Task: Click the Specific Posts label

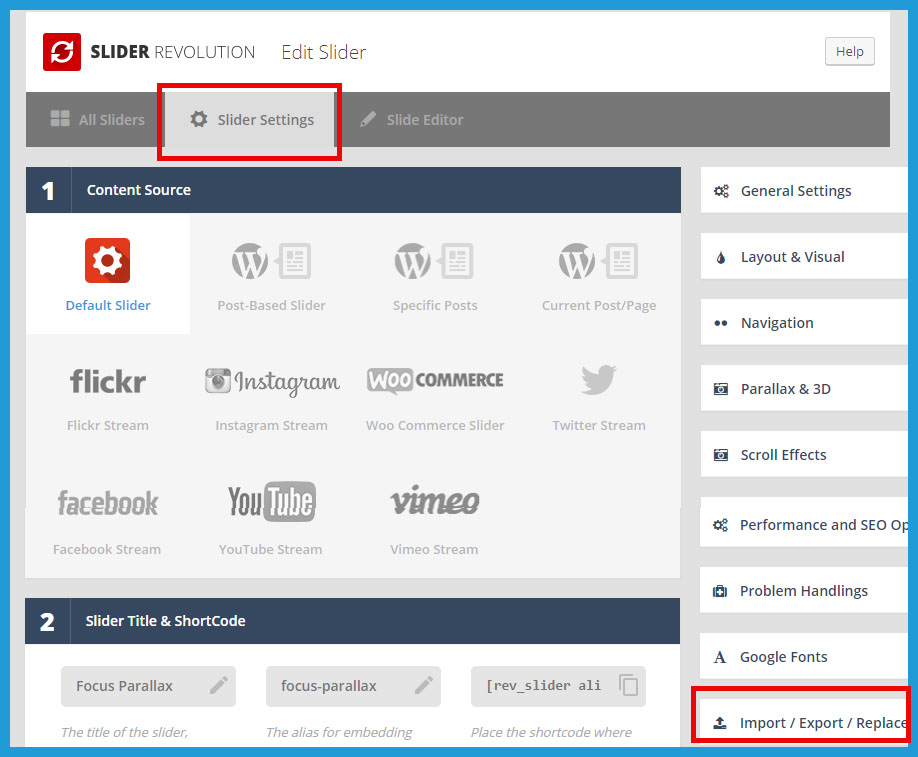Action: 435,306
